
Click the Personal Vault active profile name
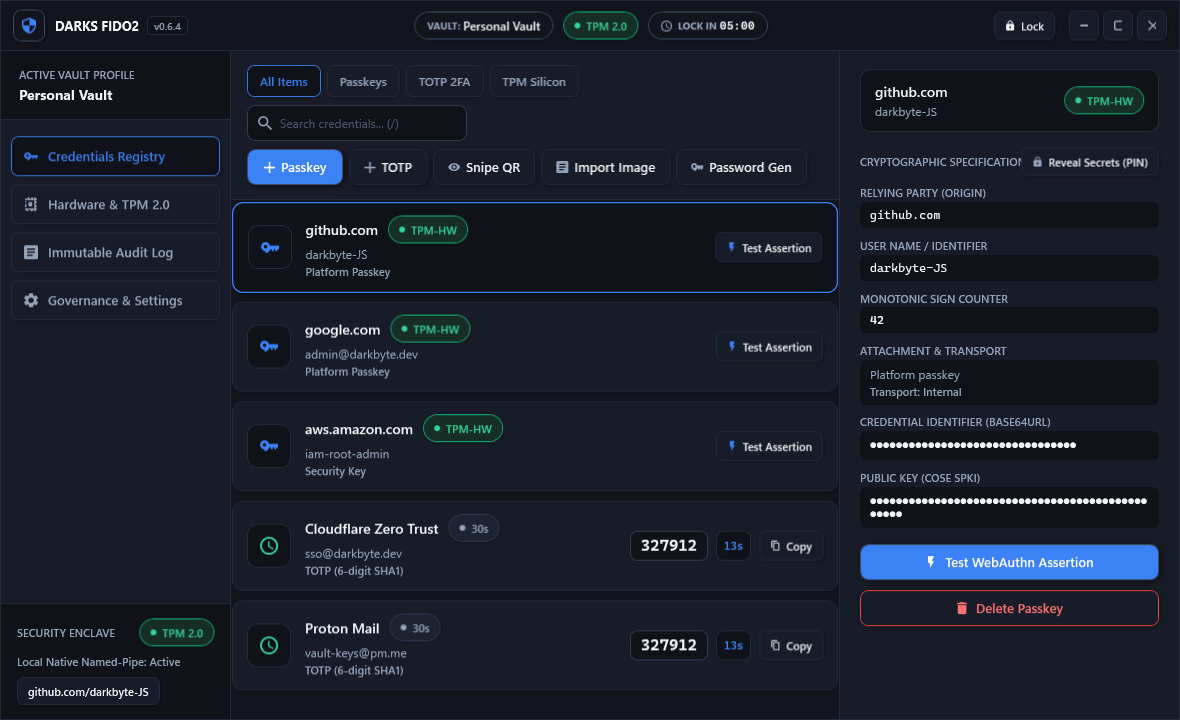pyautogui.click(x=65, y=96)
